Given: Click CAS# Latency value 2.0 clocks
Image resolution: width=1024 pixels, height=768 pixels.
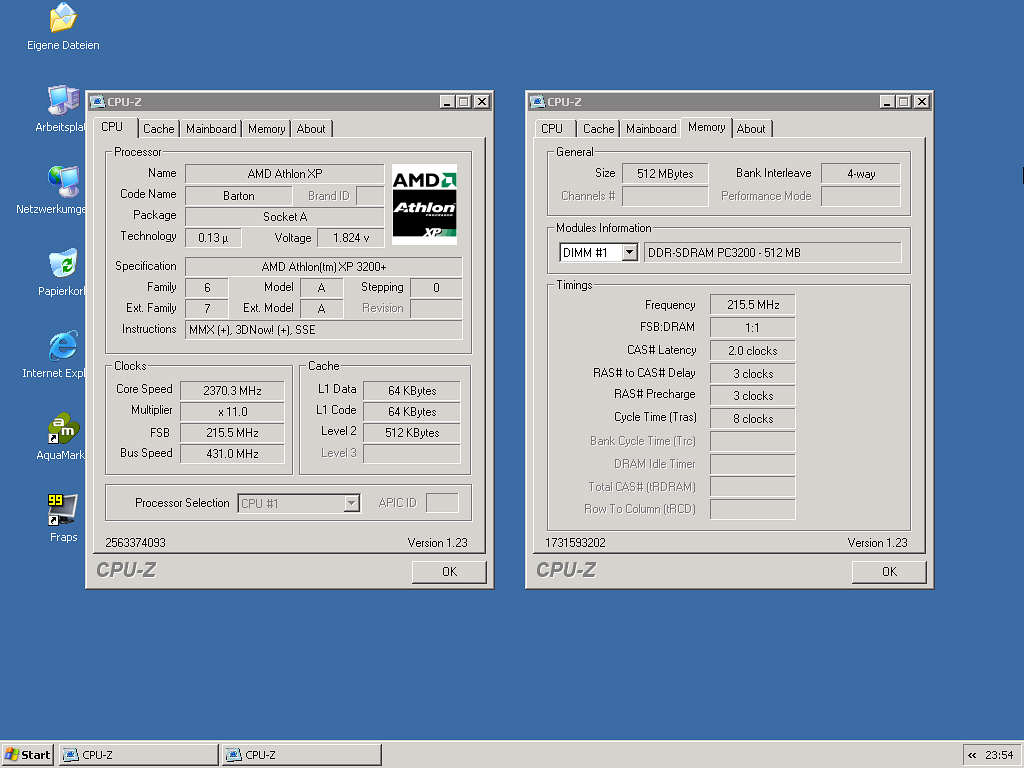Looking at the screenshot, I should pos(753,351).
